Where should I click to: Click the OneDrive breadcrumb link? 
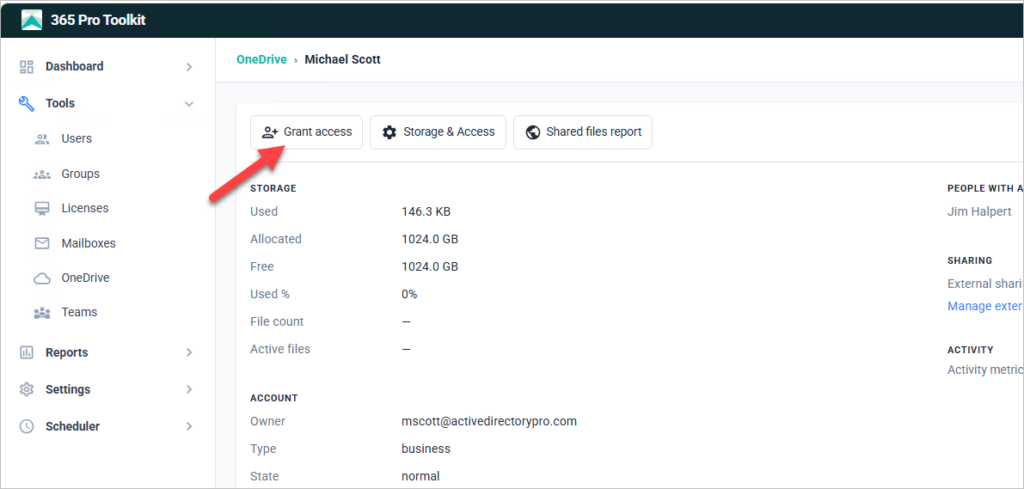coord(261,59)
